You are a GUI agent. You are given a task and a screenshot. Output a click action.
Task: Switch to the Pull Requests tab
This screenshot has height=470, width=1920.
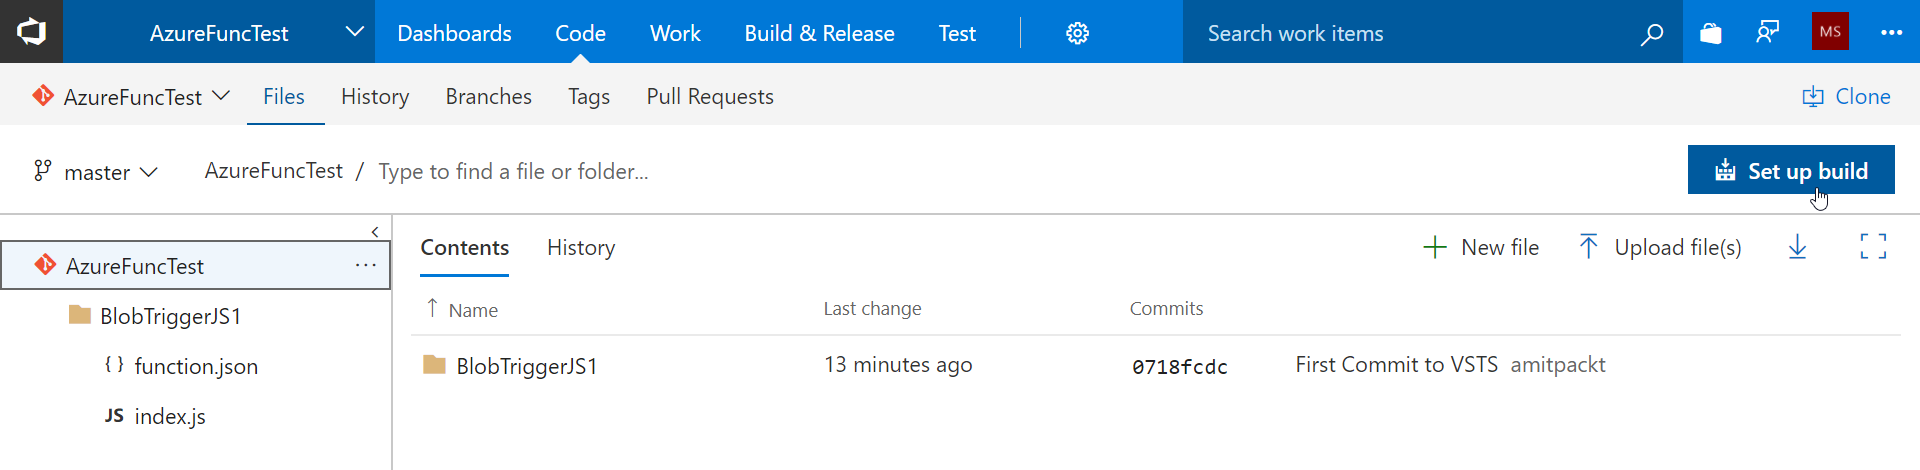pyautogui.click(x=710, y=96)
